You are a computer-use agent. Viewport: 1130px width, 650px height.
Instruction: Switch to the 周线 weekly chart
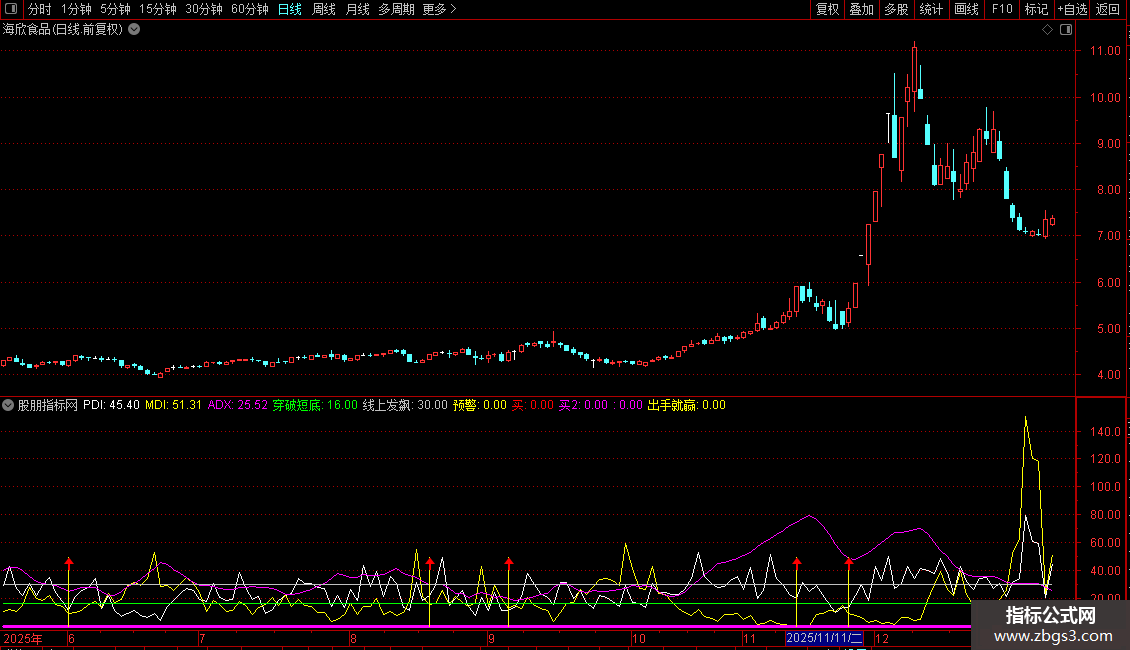[x=324, y=9]
